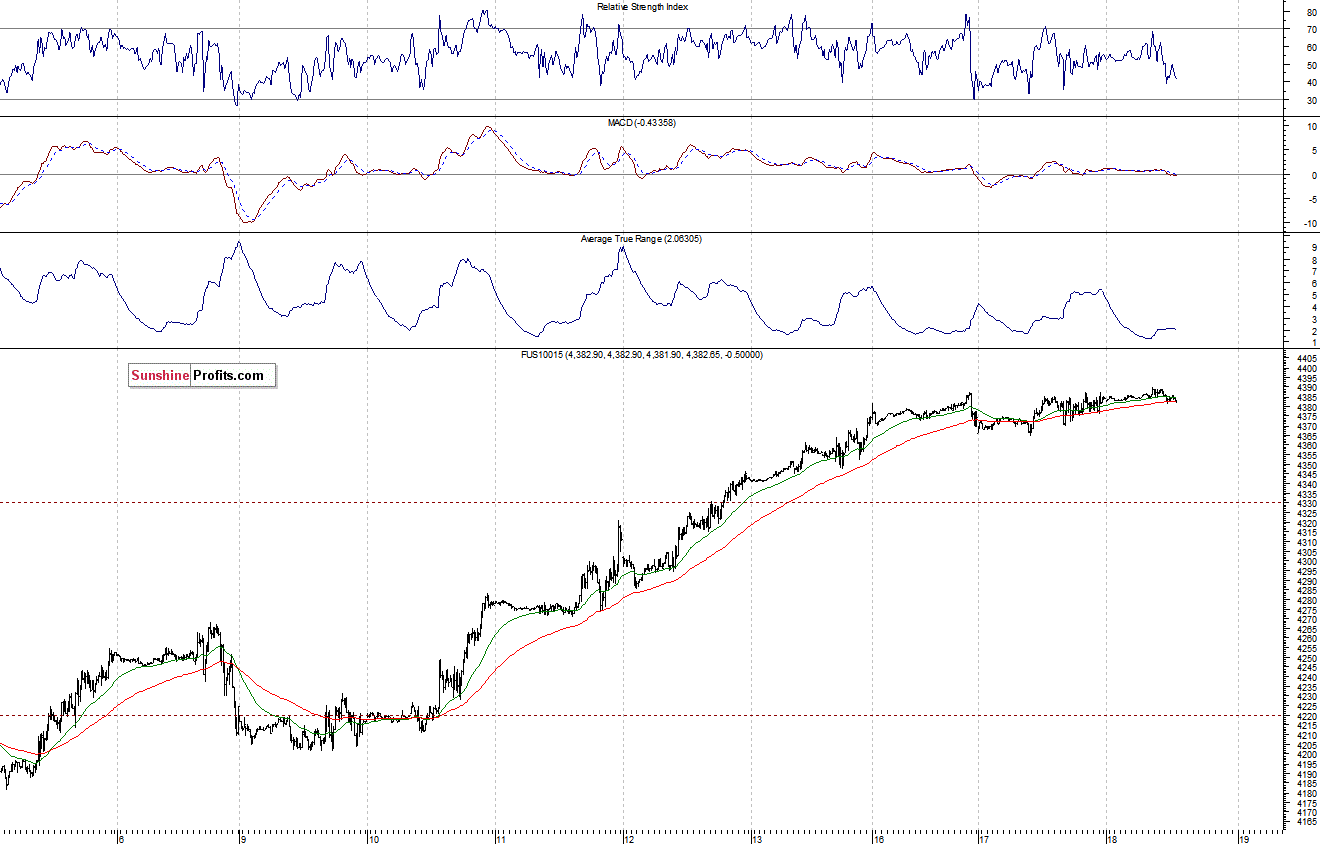
Task: Select the 4330 price axis label
Action: tap(1305, 504)
